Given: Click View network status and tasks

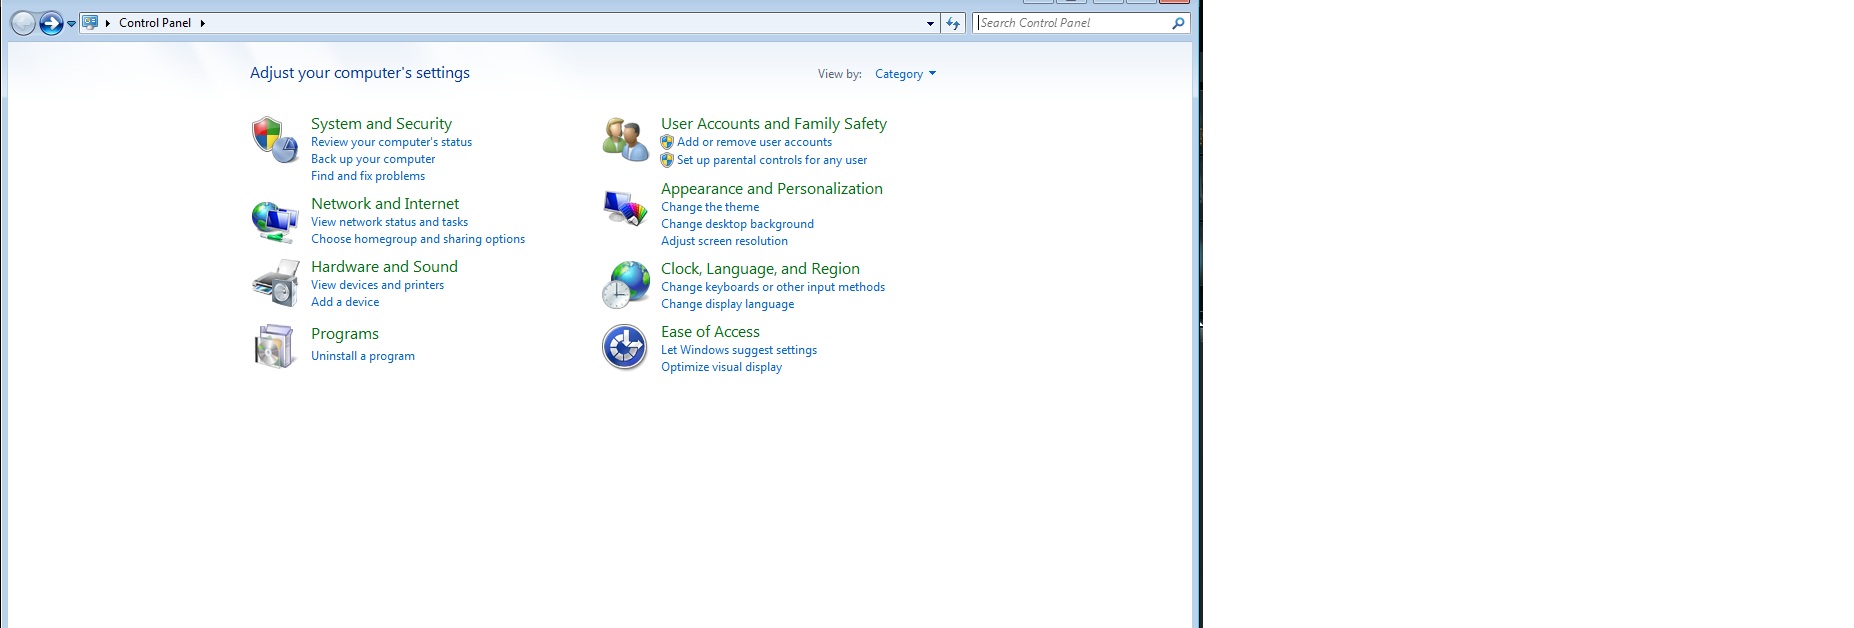Looking at the screenshot, I should (x=389, y=222).
